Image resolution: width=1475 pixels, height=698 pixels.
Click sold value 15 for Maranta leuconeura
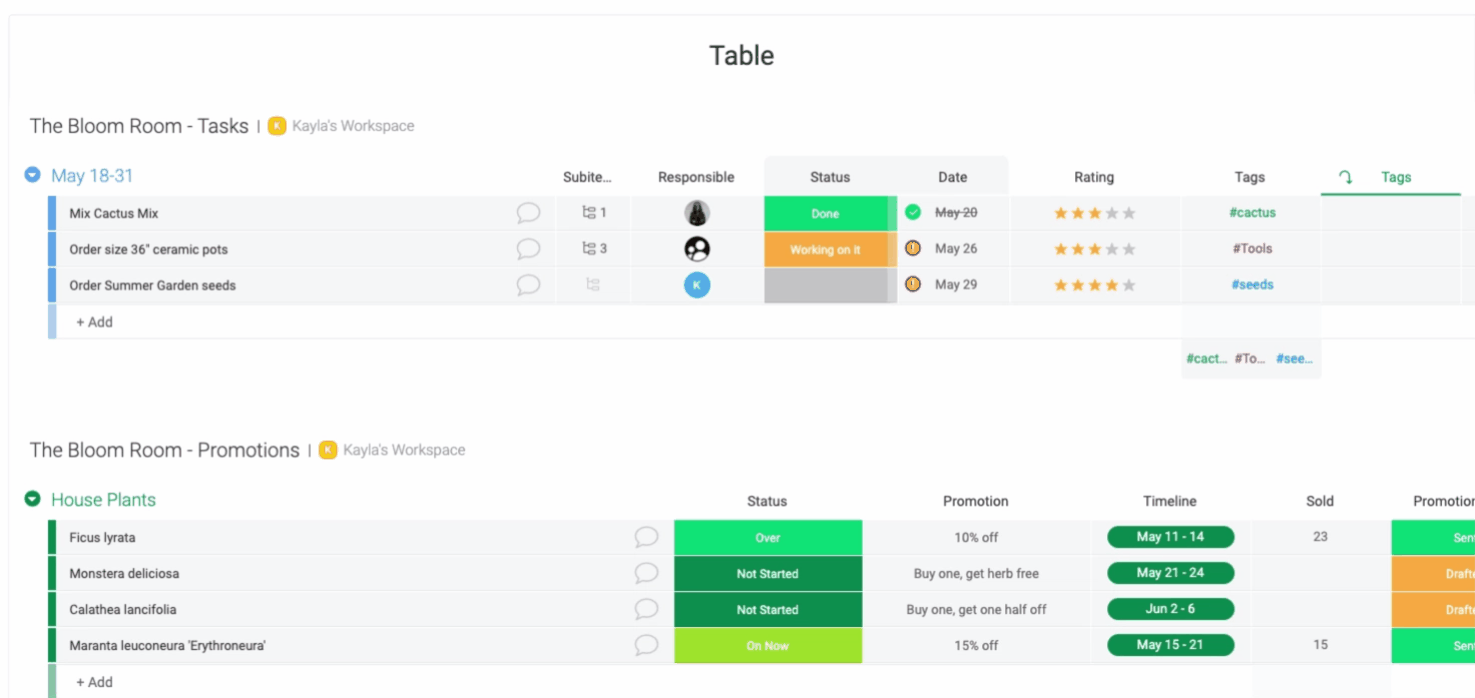point(1320,644)
